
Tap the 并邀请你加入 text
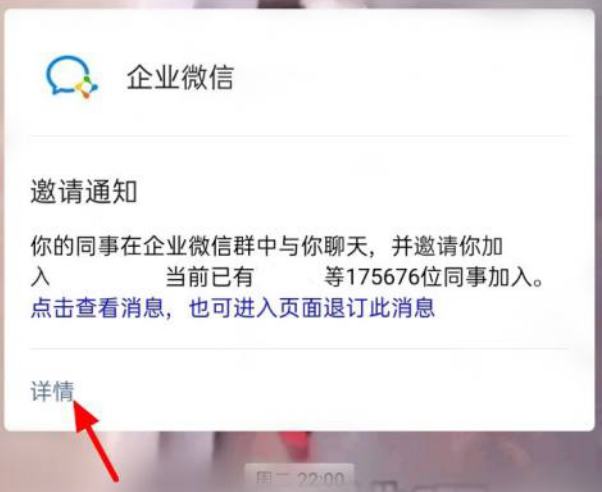tap(447, 246)
